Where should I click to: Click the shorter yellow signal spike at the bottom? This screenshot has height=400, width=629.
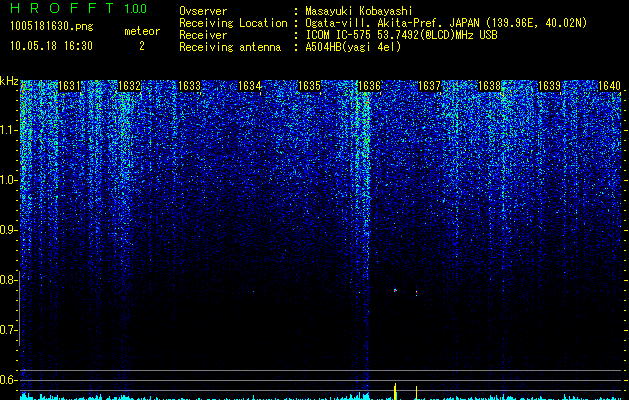point(416,393)
